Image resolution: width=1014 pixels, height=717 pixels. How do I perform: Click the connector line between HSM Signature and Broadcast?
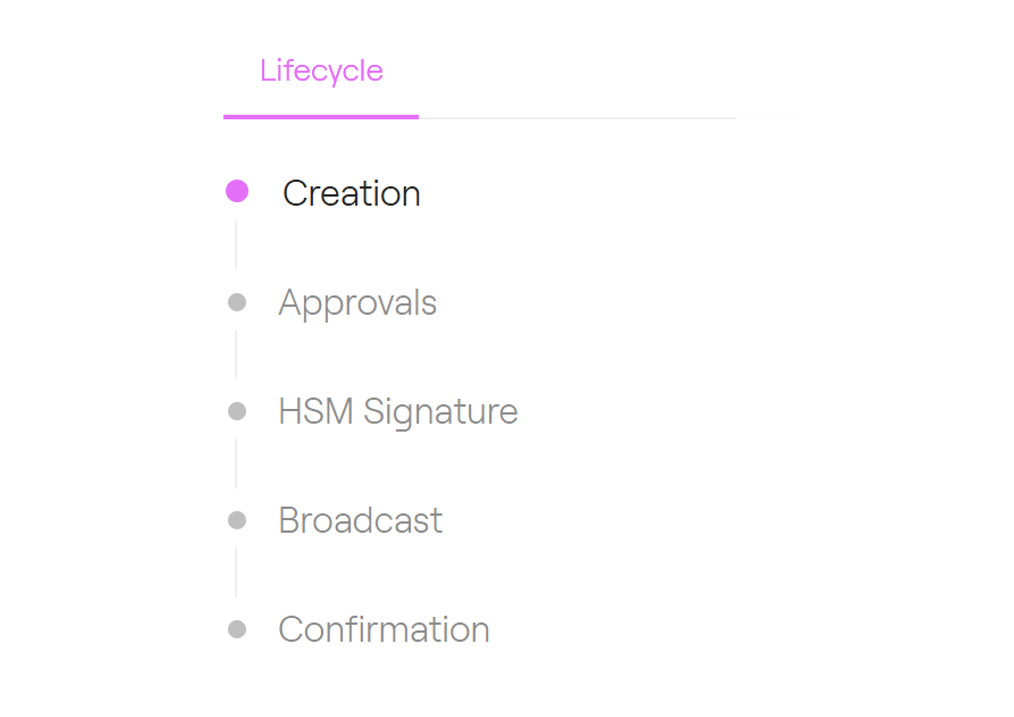[236, 464]
